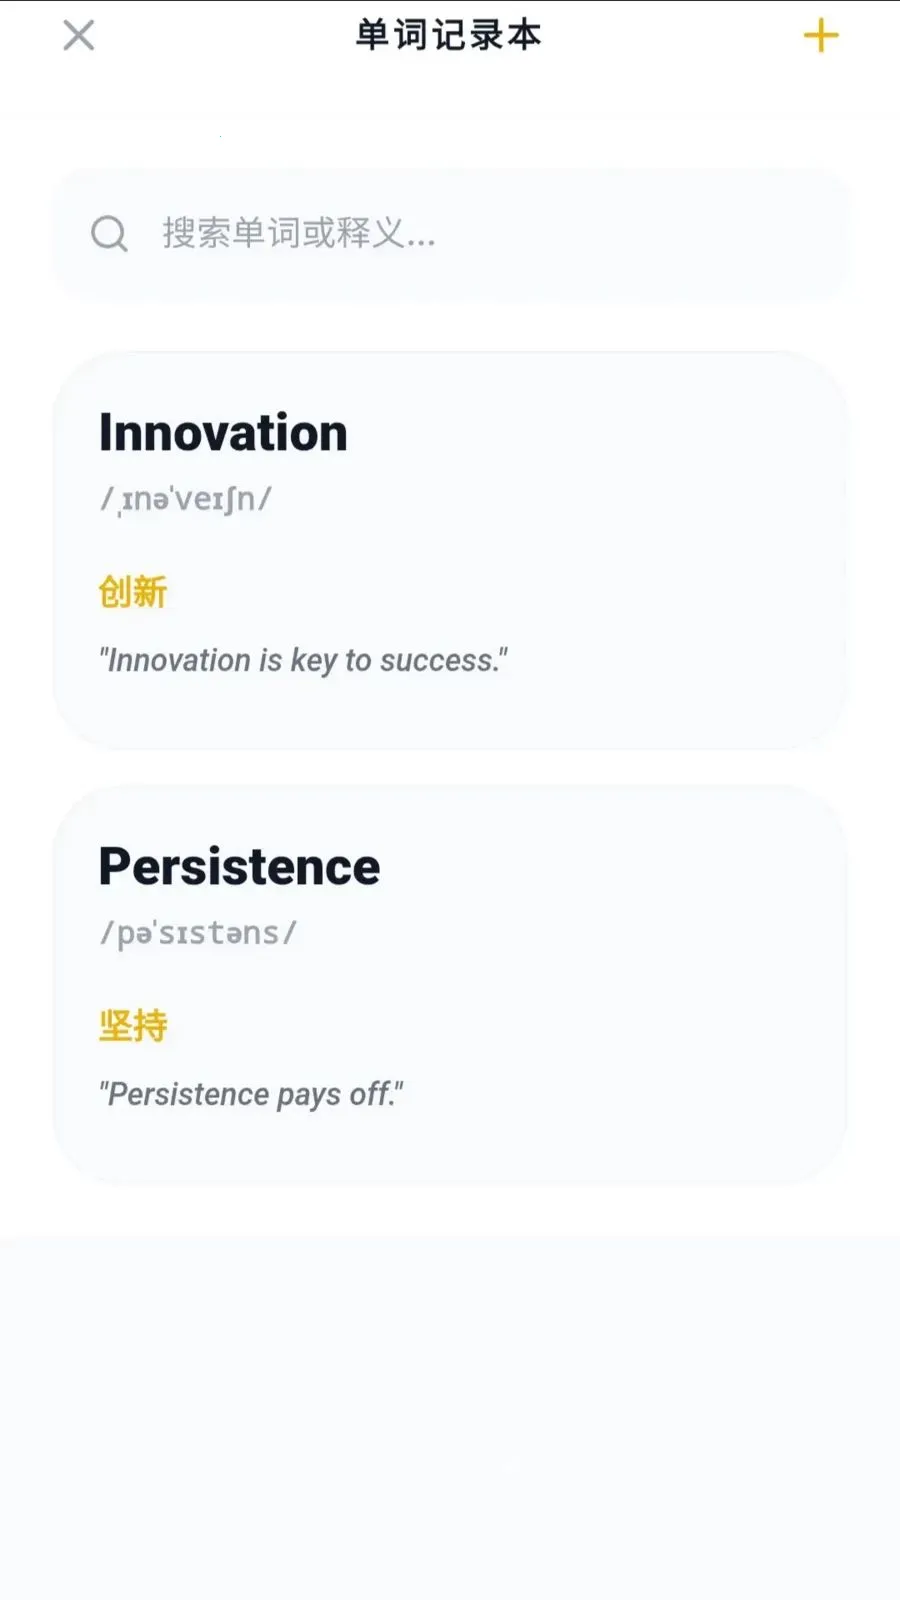Image resolution: width=900 pixels, height=1600 pixels.
Task: Select the example sentence "Persistence pays off."
Action: [251, 1094]
